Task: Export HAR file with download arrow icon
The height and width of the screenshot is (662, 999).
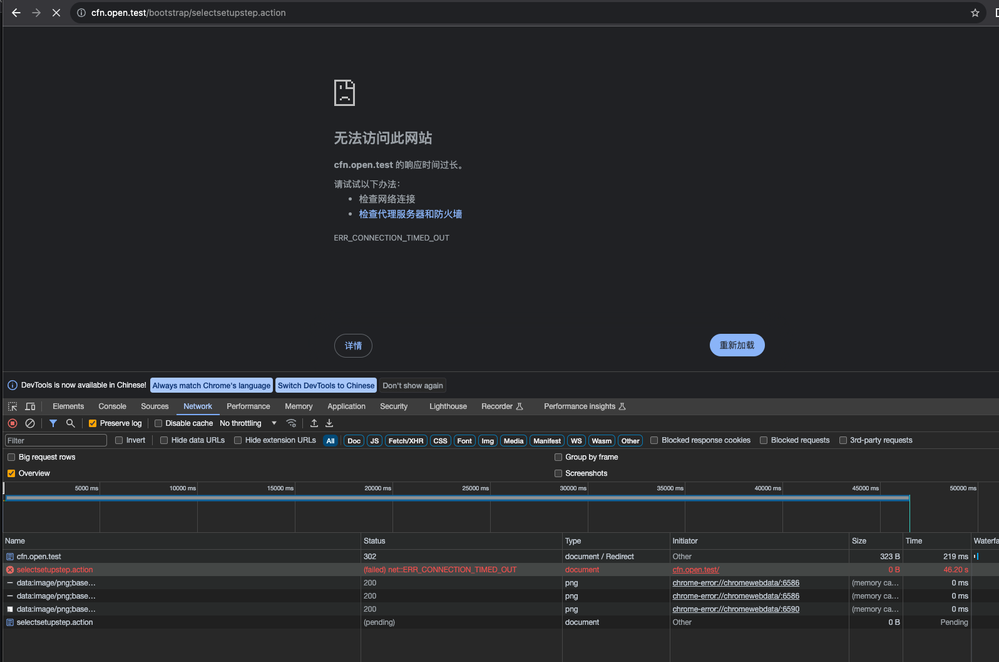Action: click(x=329, y=423)
